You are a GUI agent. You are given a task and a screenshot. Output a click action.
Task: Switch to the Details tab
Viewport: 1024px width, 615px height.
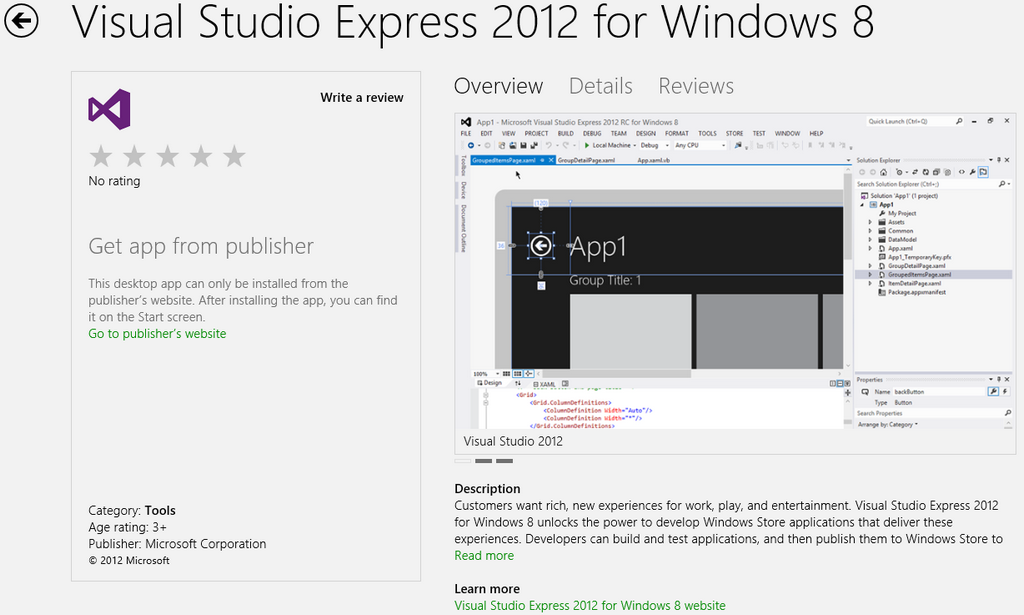point(600,86)
